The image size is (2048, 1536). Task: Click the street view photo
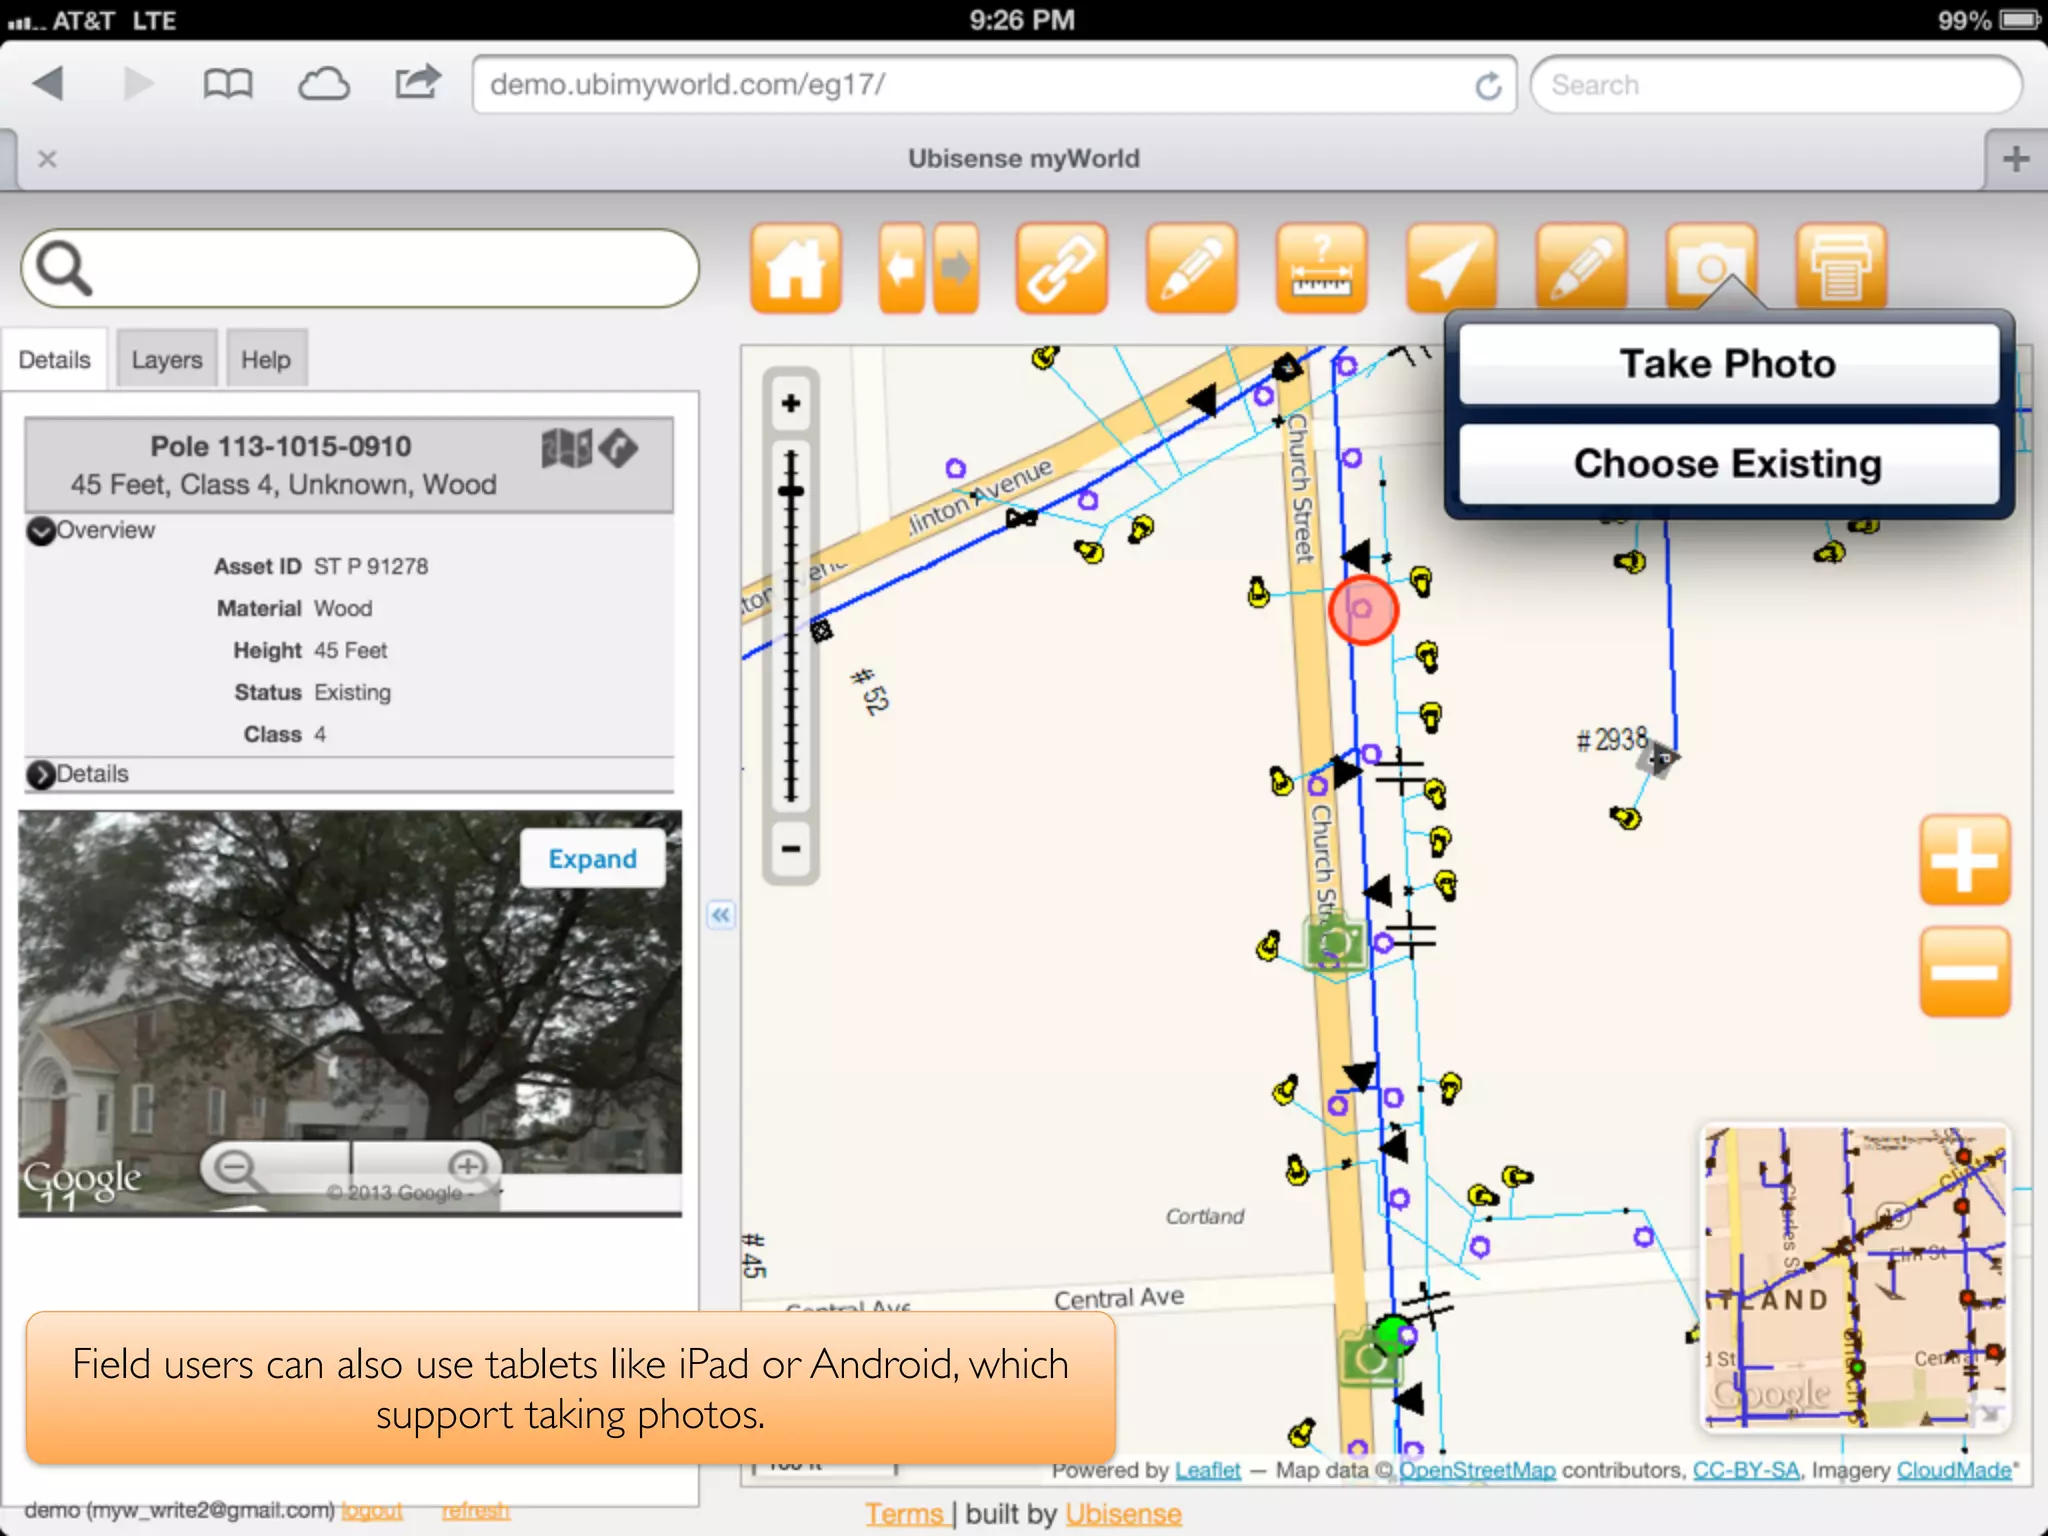(350, 1012)
